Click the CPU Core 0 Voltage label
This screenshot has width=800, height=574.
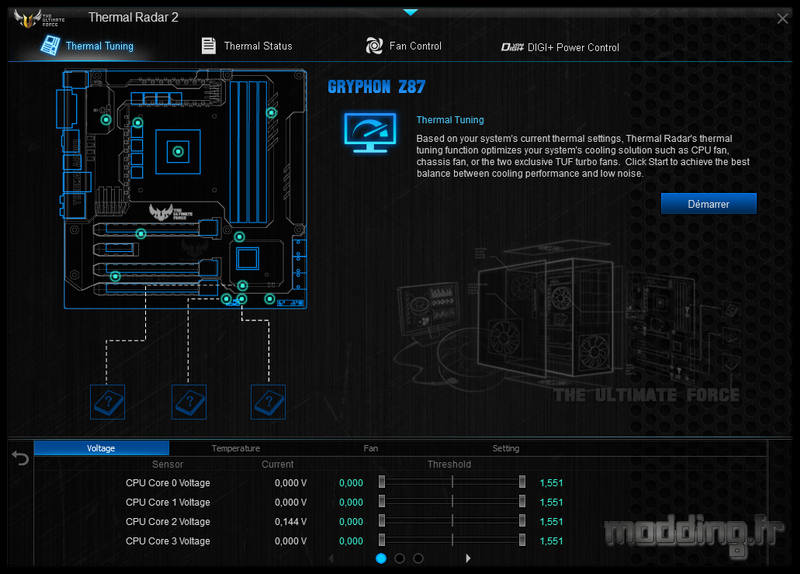point(168,483)
